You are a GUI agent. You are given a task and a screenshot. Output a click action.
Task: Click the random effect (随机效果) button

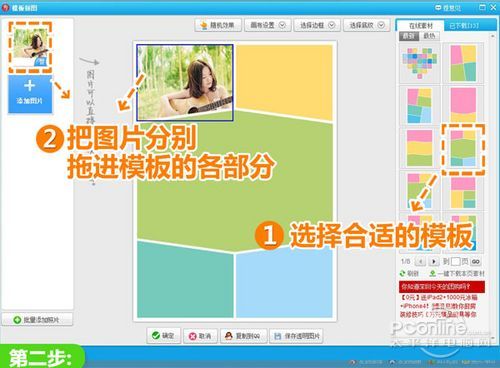[x=218, y=25]
